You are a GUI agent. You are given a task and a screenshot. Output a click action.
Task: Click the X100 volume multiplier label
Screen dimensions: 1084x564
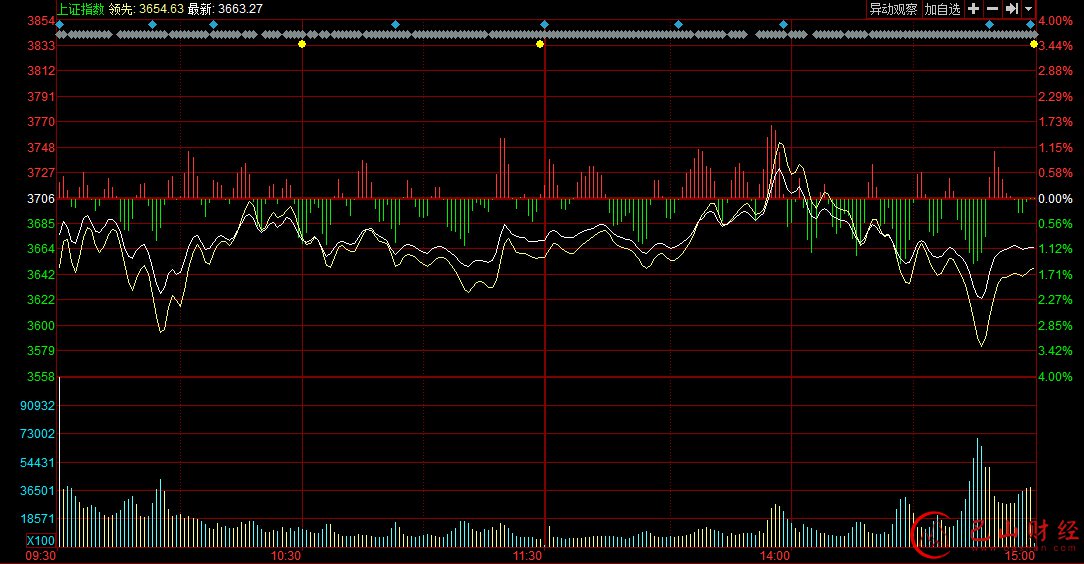coord(41,540)
